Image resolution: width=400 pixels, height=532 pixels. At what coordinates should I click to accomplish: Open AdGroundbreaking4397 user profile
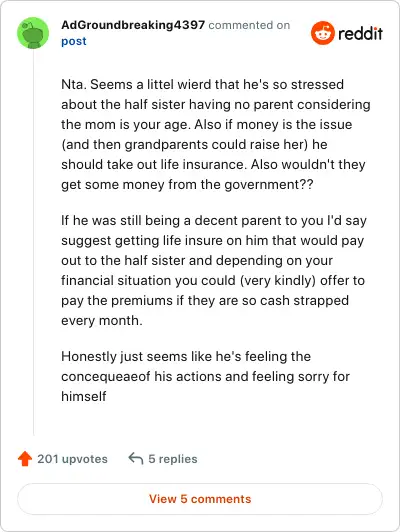pos(133,25)
